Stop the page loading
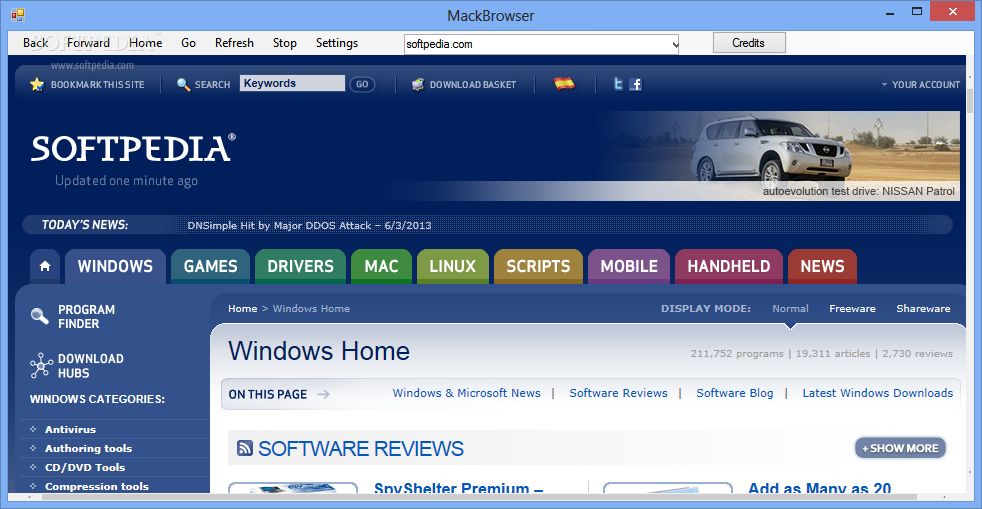Screen dimensions: 982x509 (284, 43)
